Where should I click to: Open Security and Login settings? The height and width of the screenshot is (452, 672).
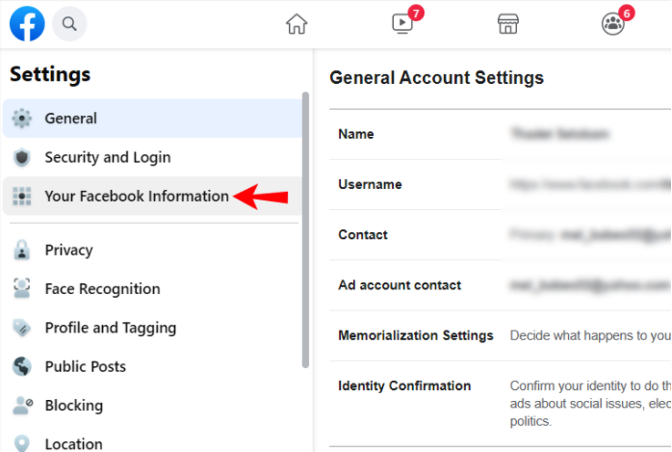[153, 157]
